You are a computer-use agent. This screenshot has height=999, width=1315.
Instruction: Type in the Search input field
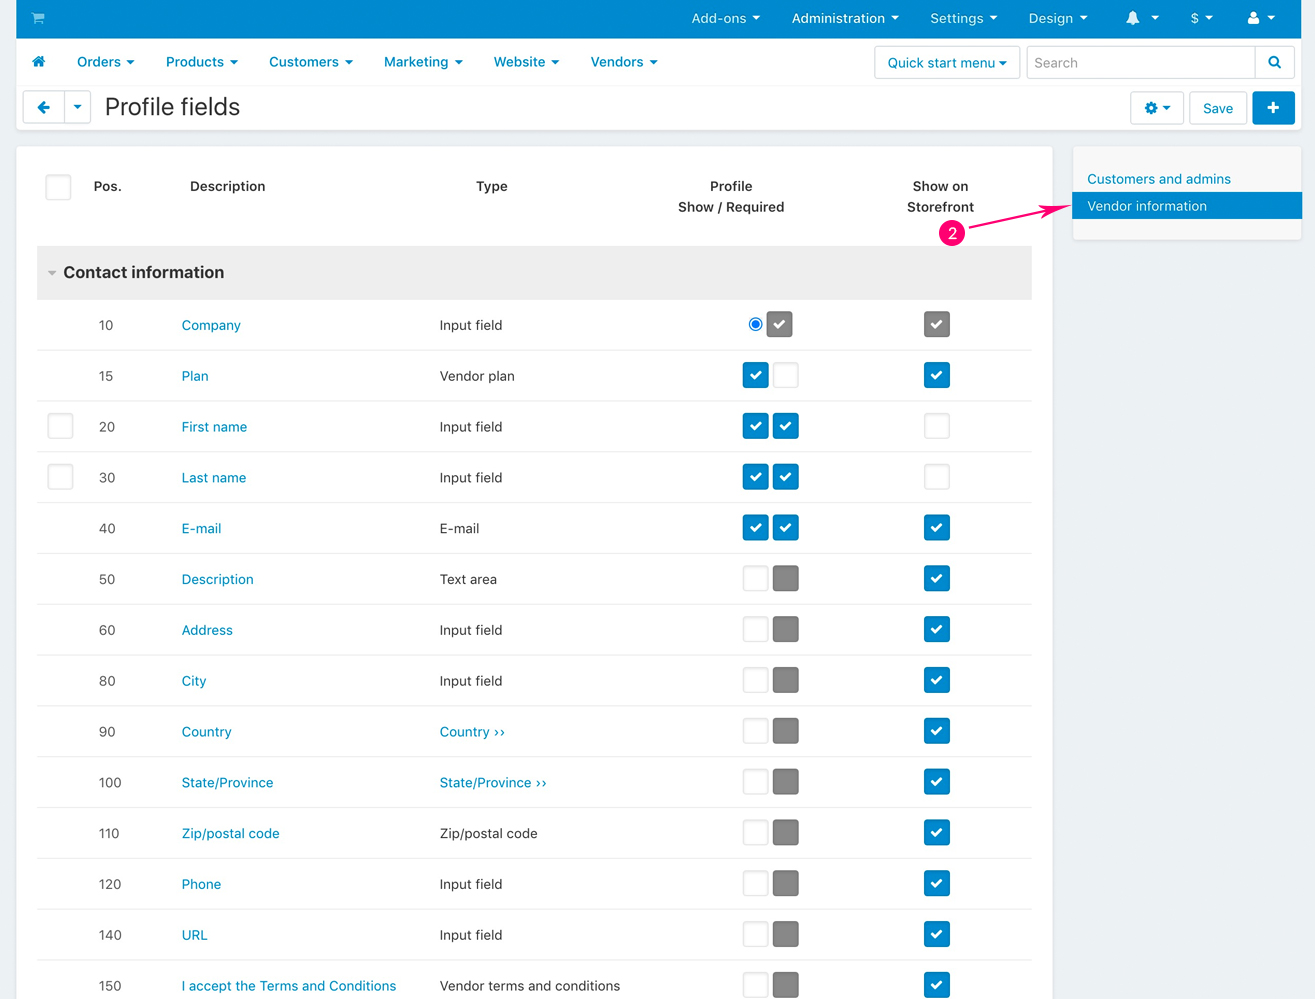pos(1140,62)
